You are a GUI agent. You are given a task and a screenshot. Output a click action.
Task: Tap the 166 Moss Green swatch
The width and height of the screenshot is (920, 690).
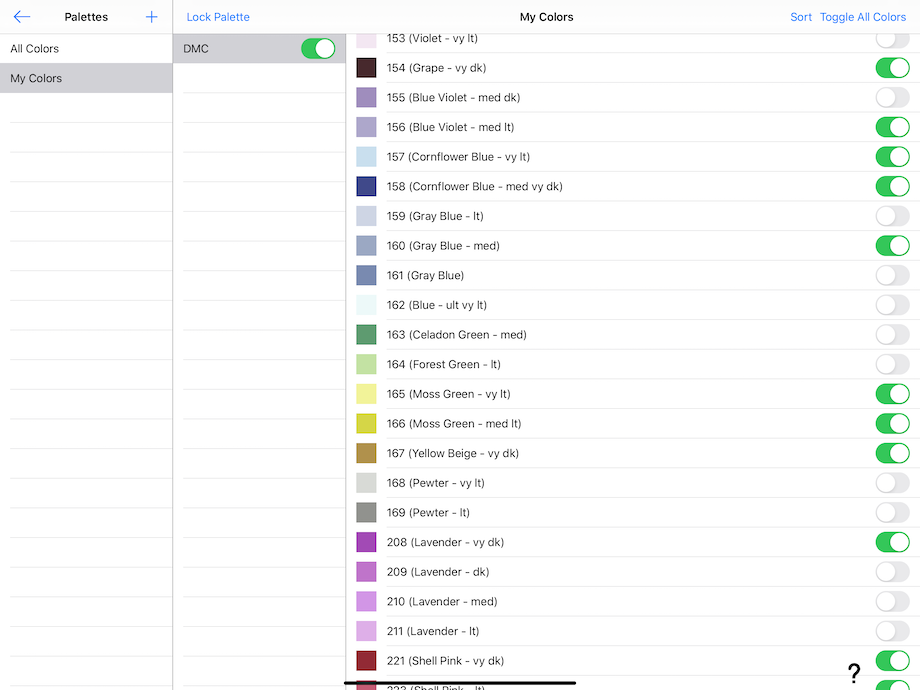coord(367,424)
